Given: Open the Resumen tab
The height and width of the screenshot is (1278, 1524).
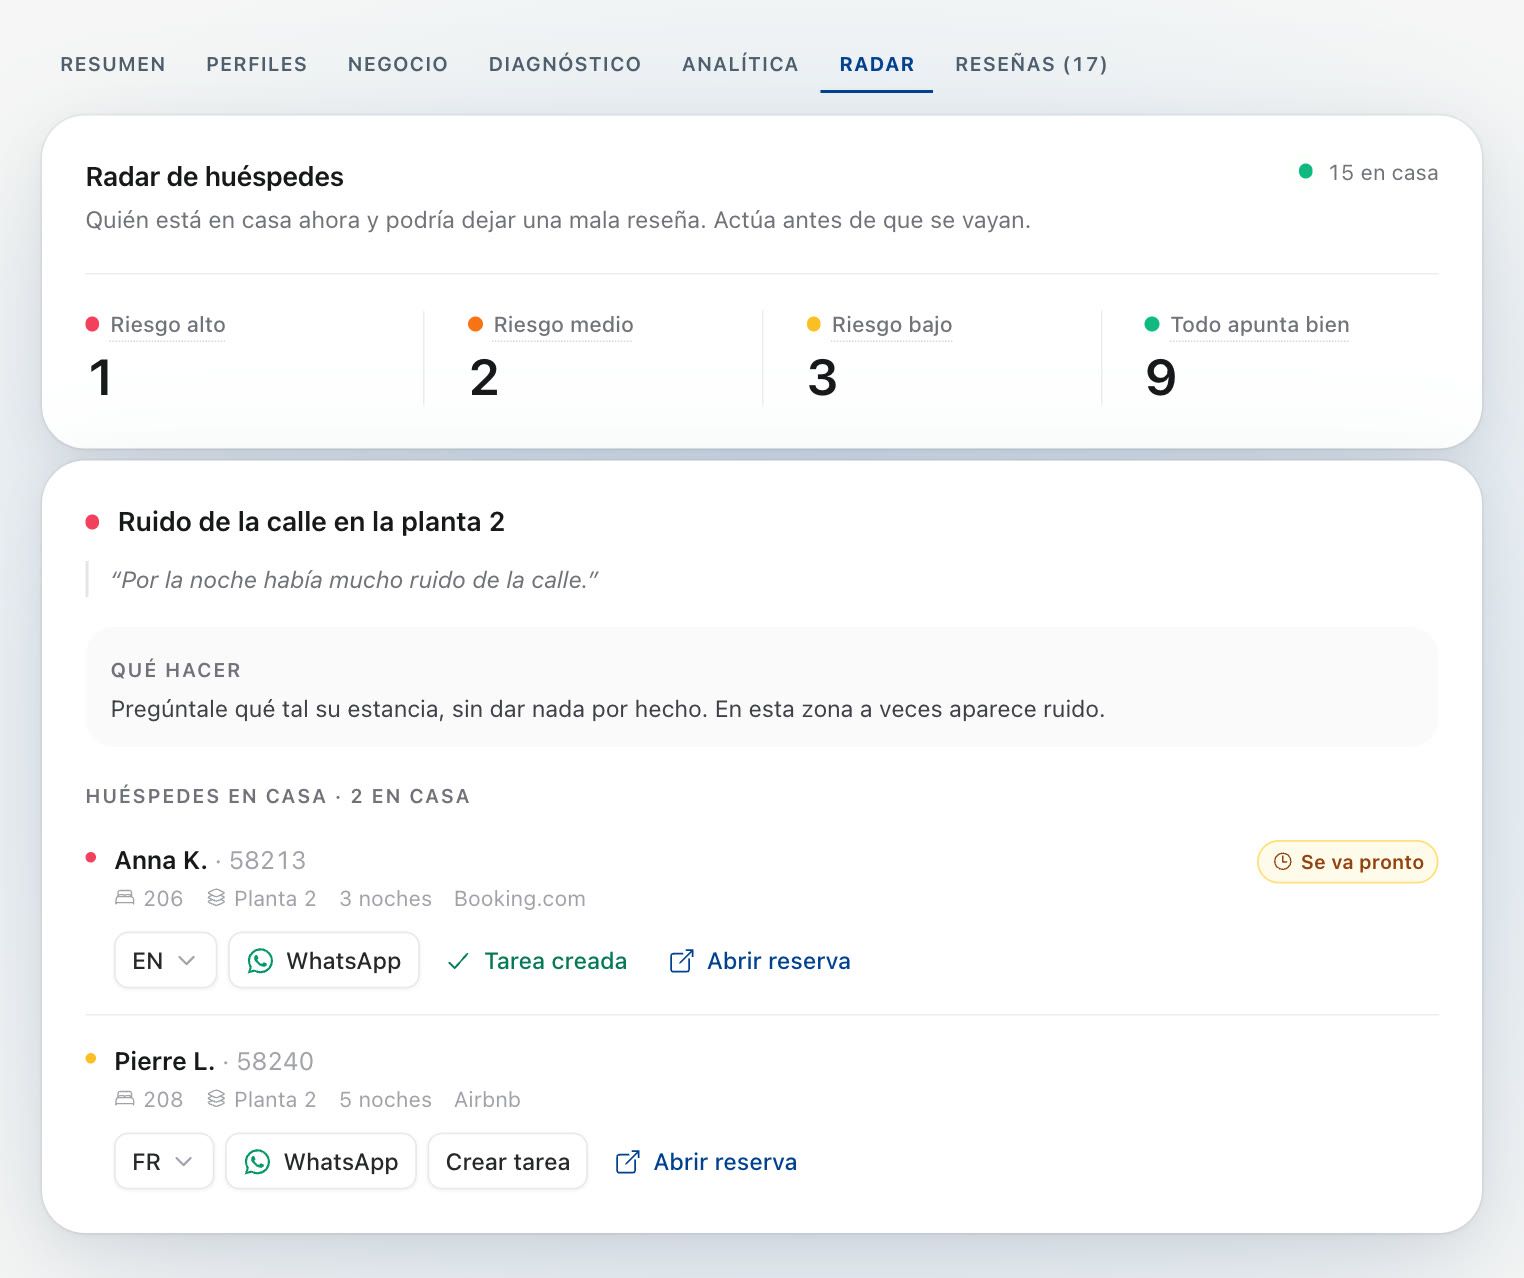Looking at the screenshot, I should [x=113, y=64].
